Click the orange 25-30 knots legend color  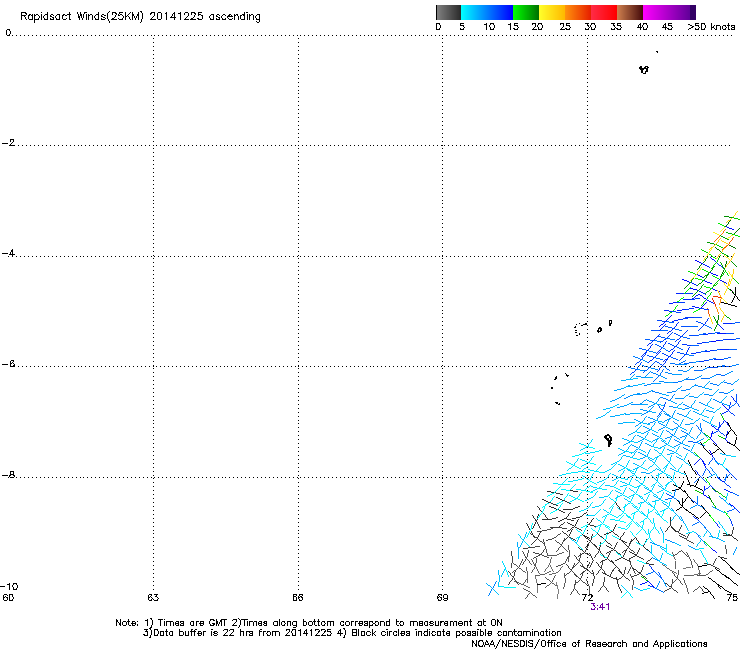(578, 12)
